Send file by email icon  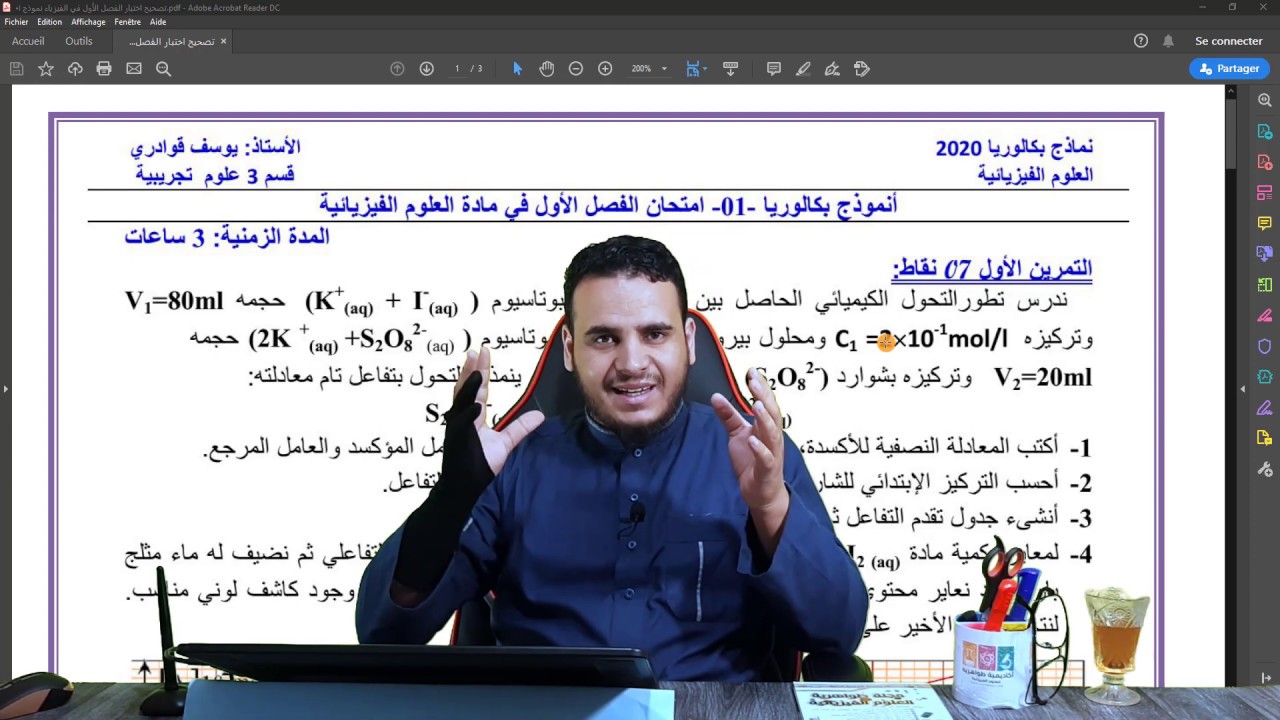134,69
